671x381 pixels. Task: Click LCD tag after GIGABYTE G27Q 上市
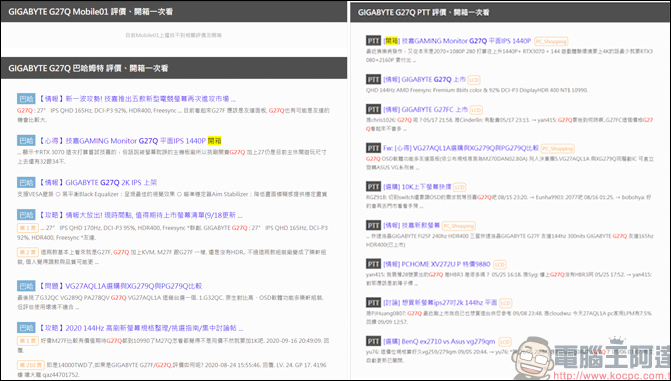(x=474, y=80)
